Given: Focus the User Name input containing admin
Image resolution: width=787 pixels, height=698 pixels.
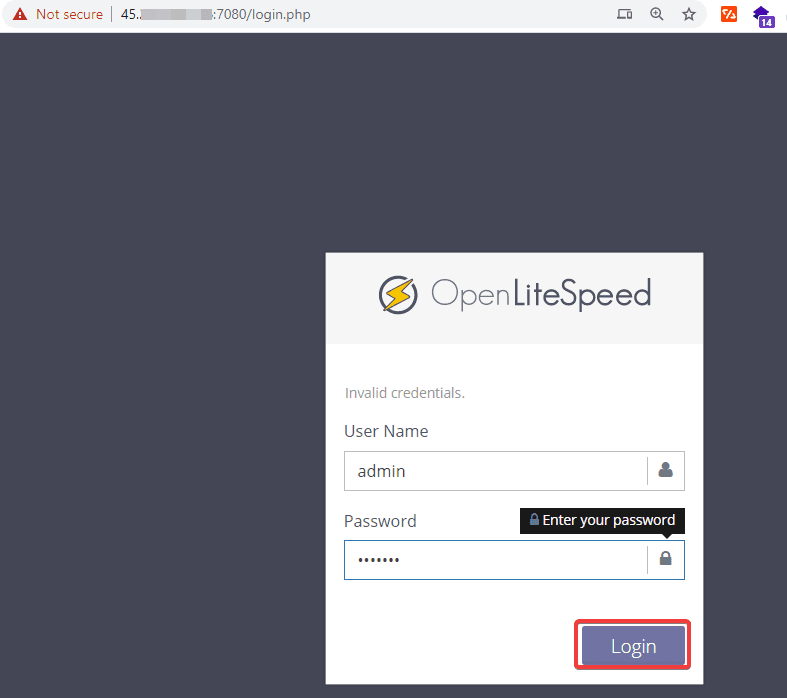Looking at the screenshot, I should (495, 471).
